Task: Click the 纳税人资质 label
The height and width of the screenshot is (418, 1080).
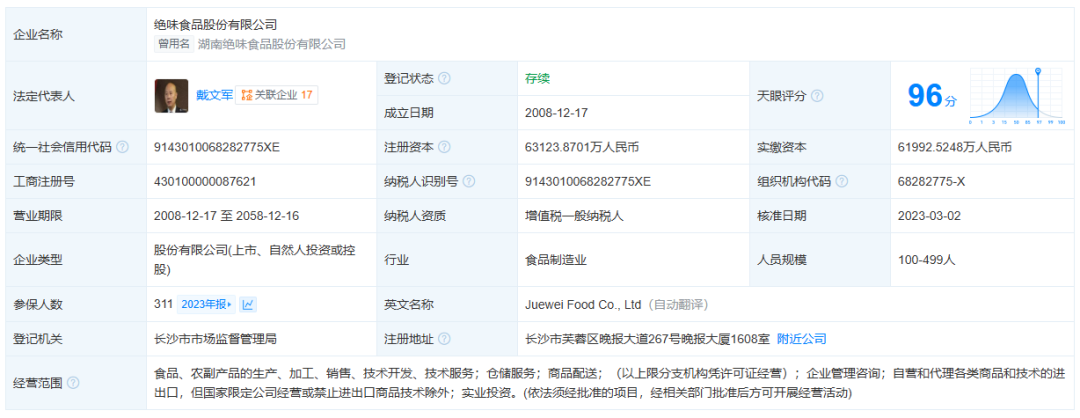Action: tap(415, 216)
